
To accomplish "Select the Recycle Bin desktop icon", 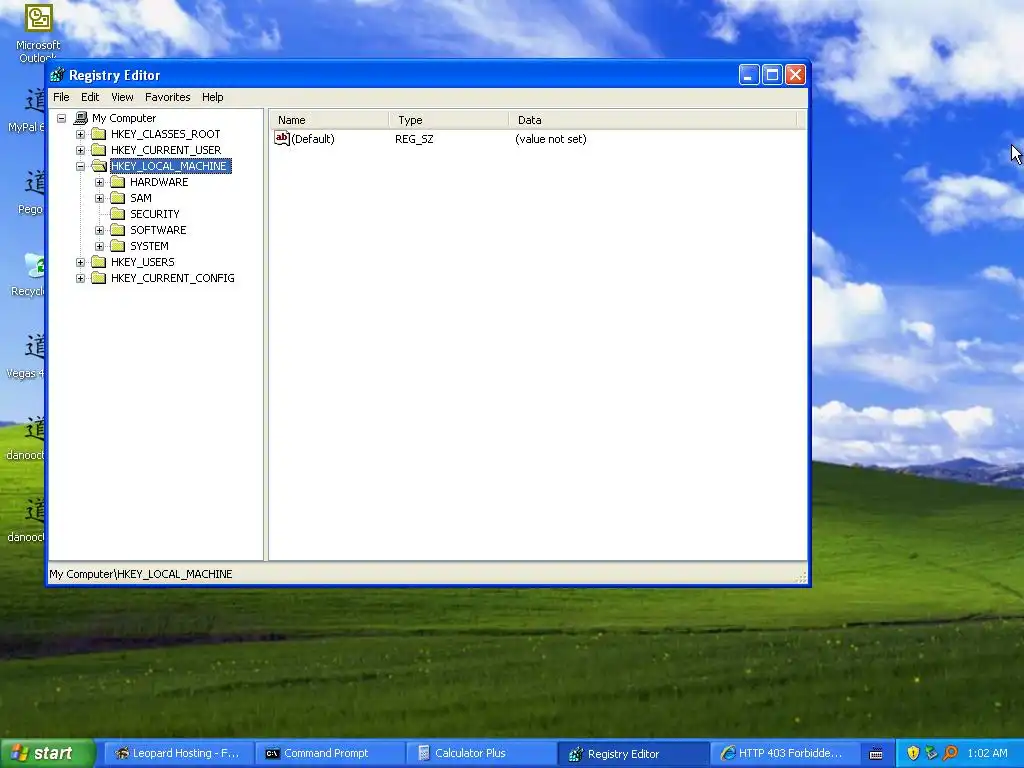I will [x=35, y=266].
